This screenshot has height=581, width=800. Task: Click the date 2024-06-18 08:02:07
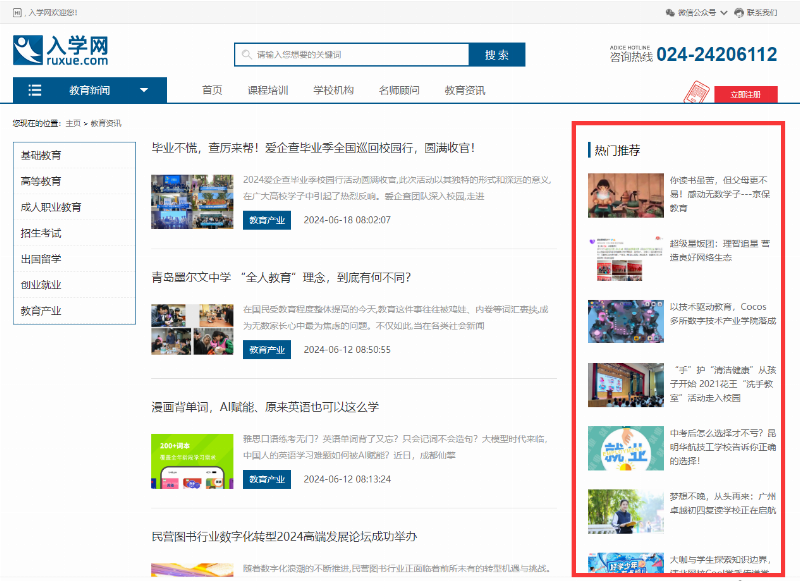coord(347,220)
